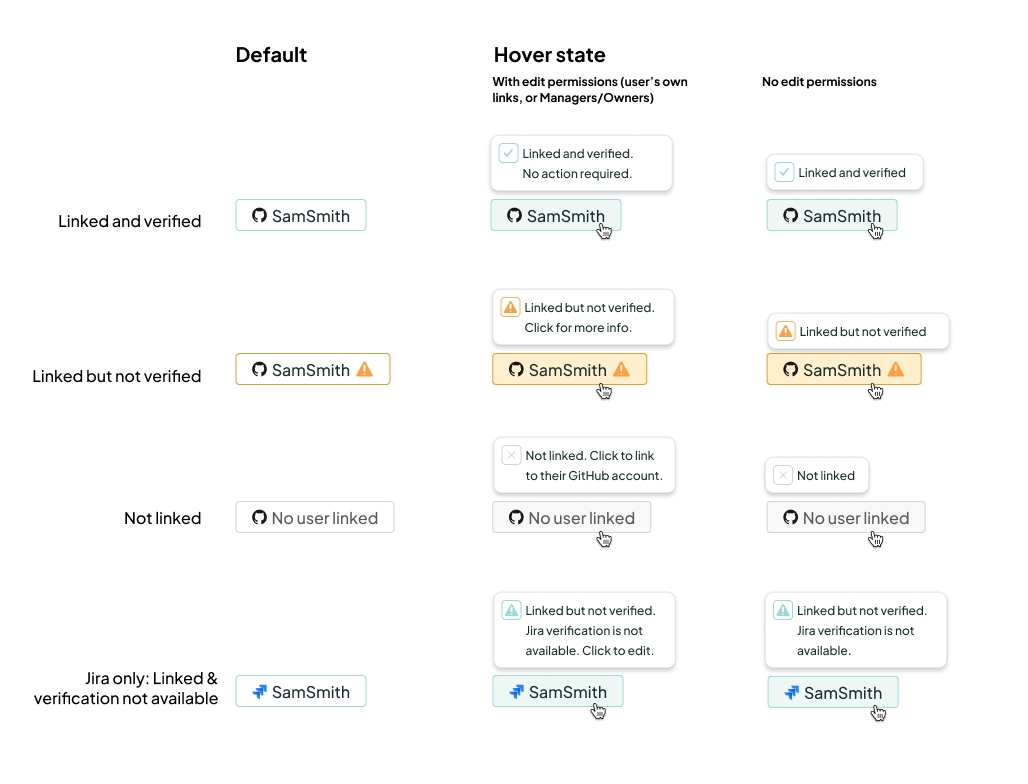
Task: Click warning triangle in no-edit-permissions hovered orange chip
Action: point(896,369)
